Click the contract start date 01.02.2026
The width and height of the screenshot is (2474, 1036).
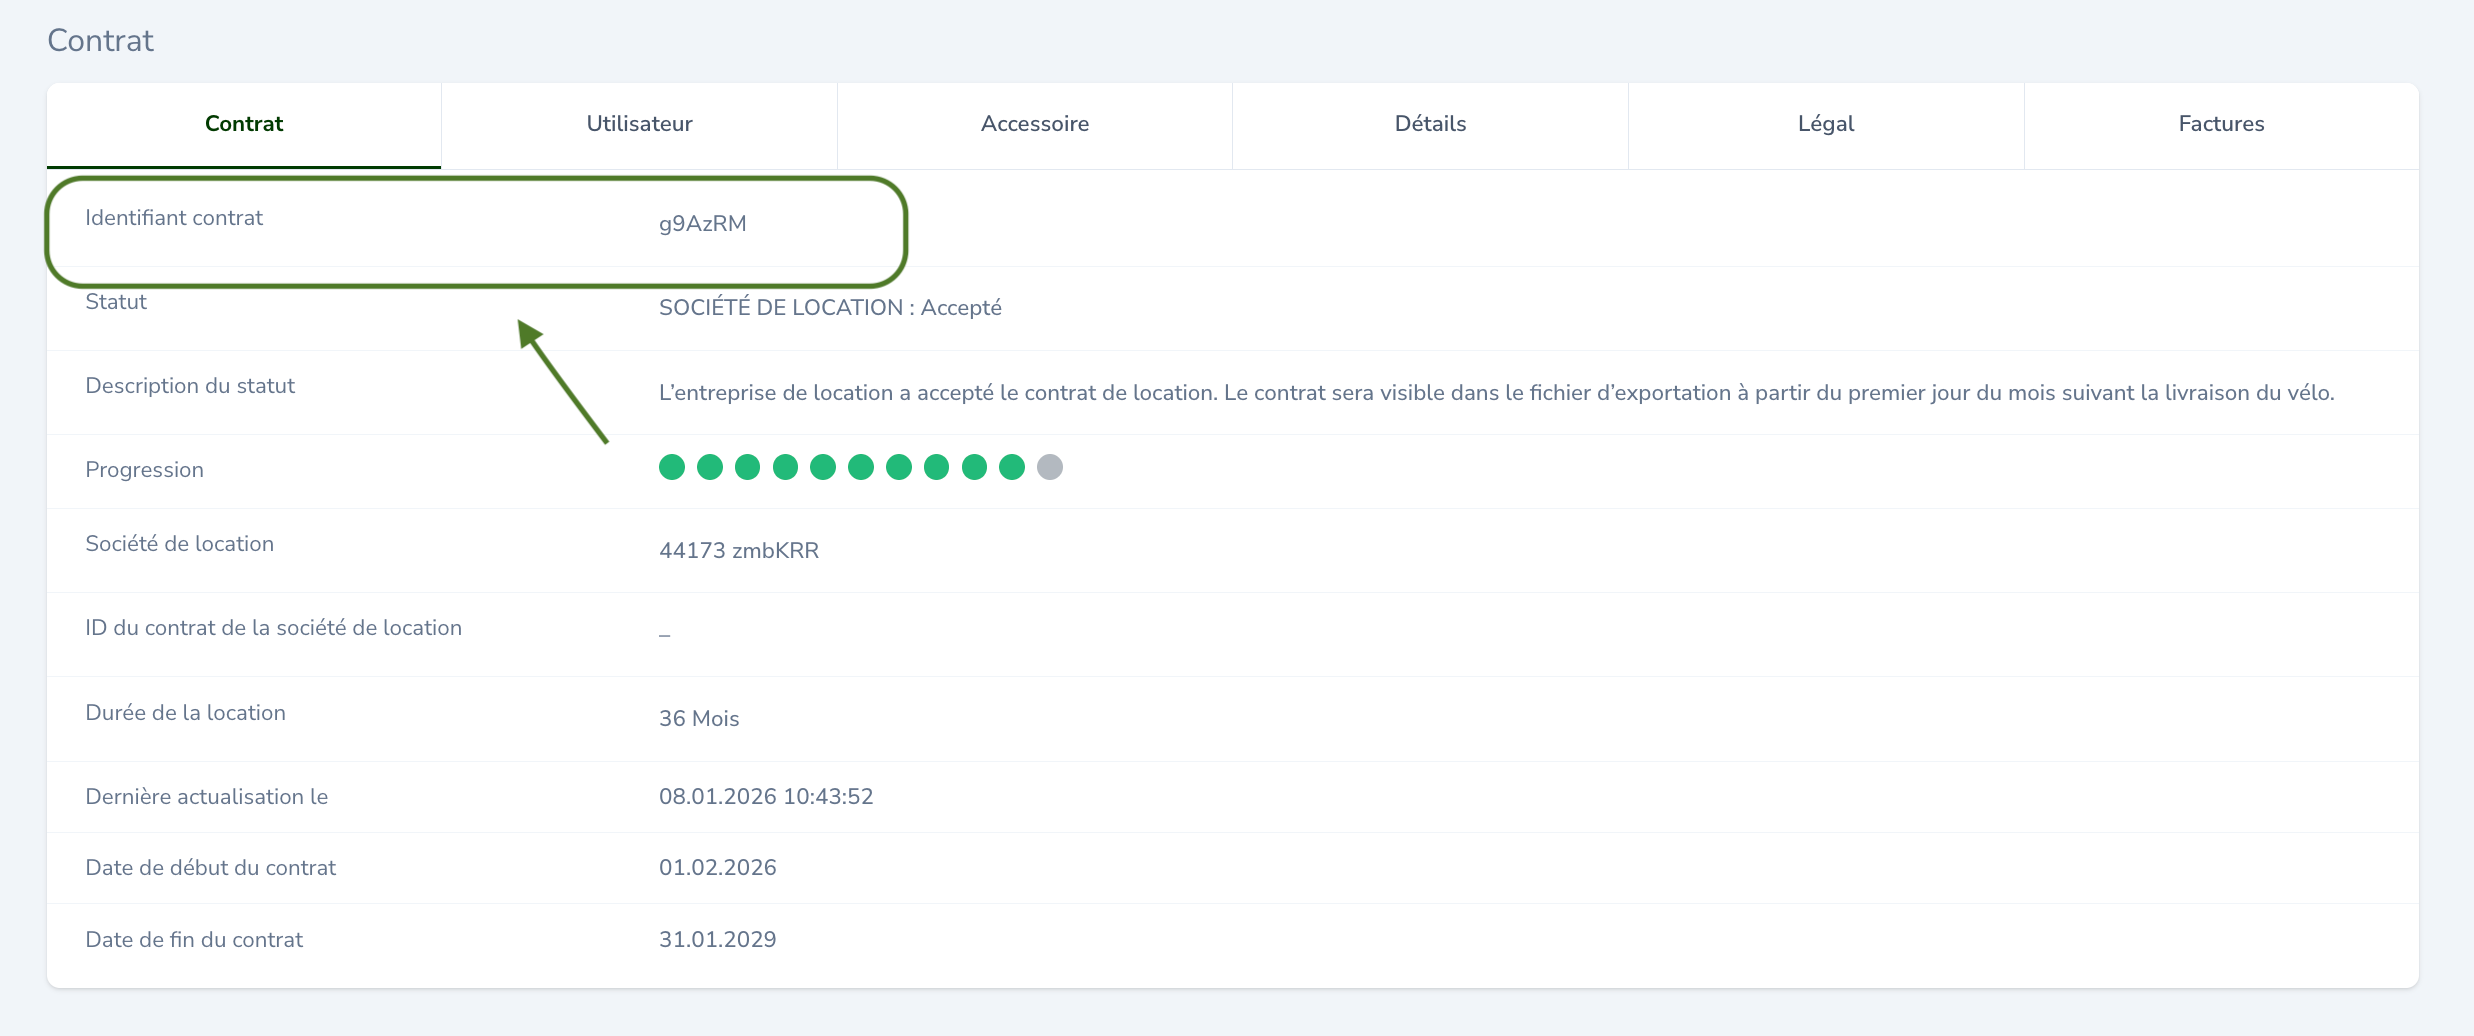click(717, 868)
